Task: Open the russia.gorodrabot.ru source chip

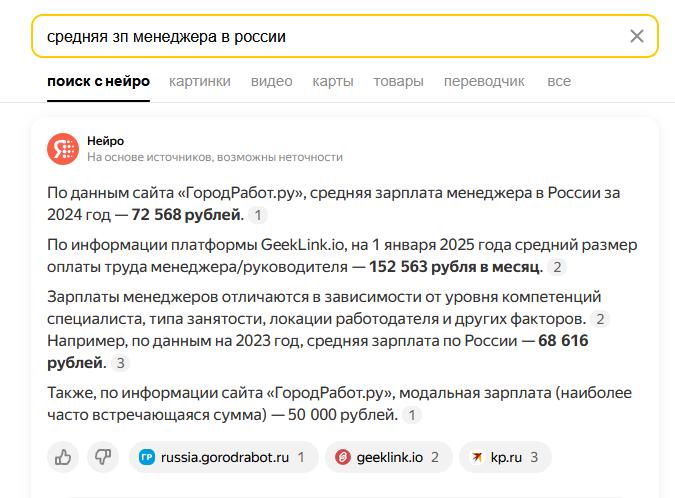Action: (224, 457)
